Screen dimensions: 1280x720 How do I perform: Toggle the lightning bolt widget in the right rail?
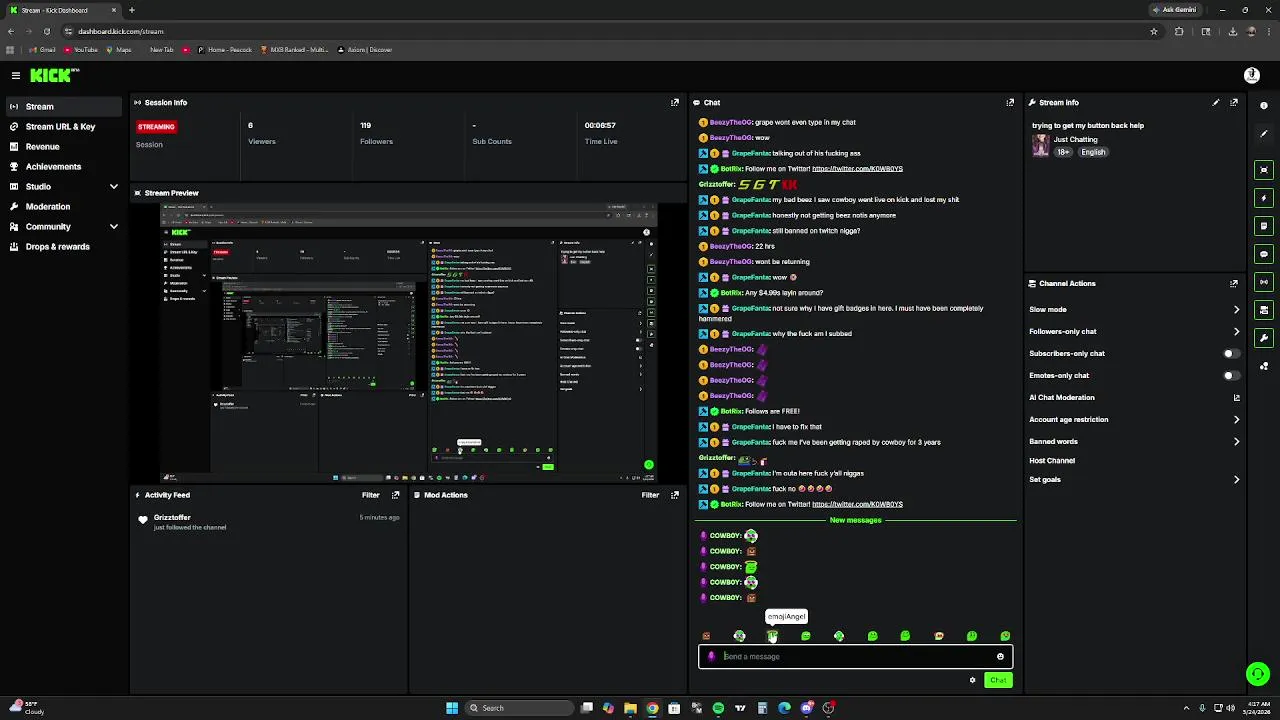(x=1264, y=198)
